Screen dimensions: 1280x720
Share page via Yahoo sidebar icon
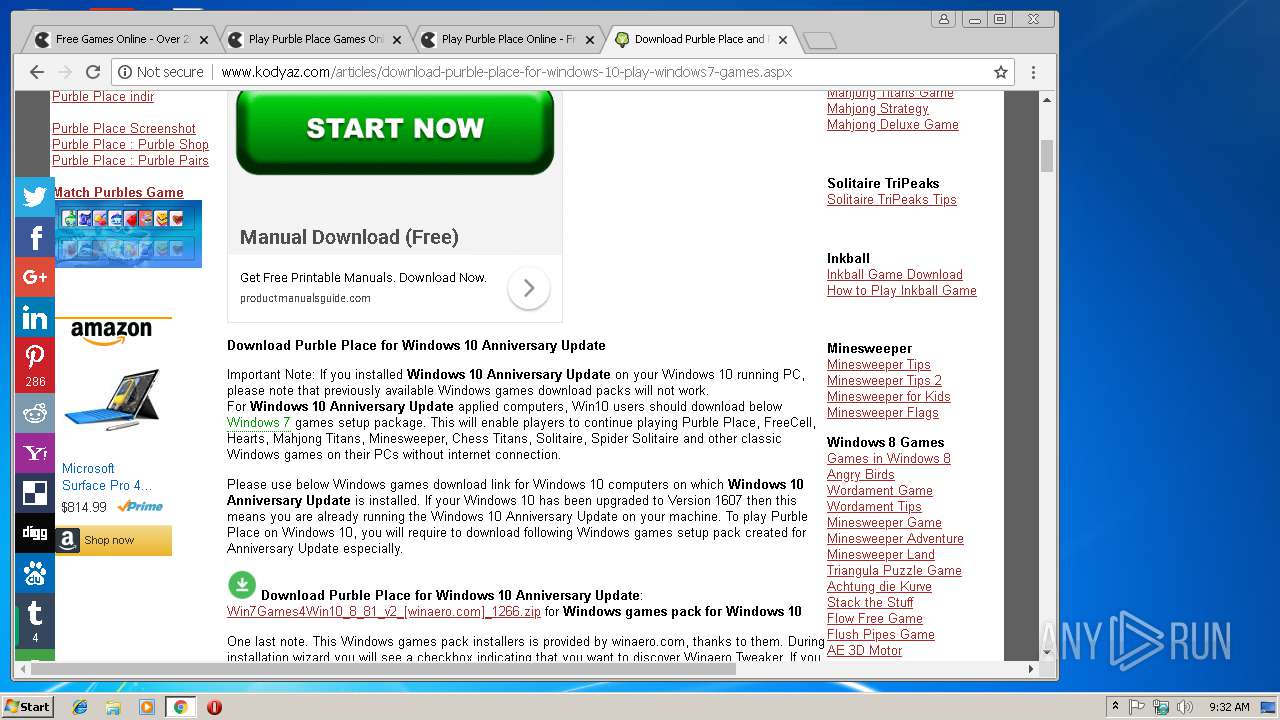35,452
